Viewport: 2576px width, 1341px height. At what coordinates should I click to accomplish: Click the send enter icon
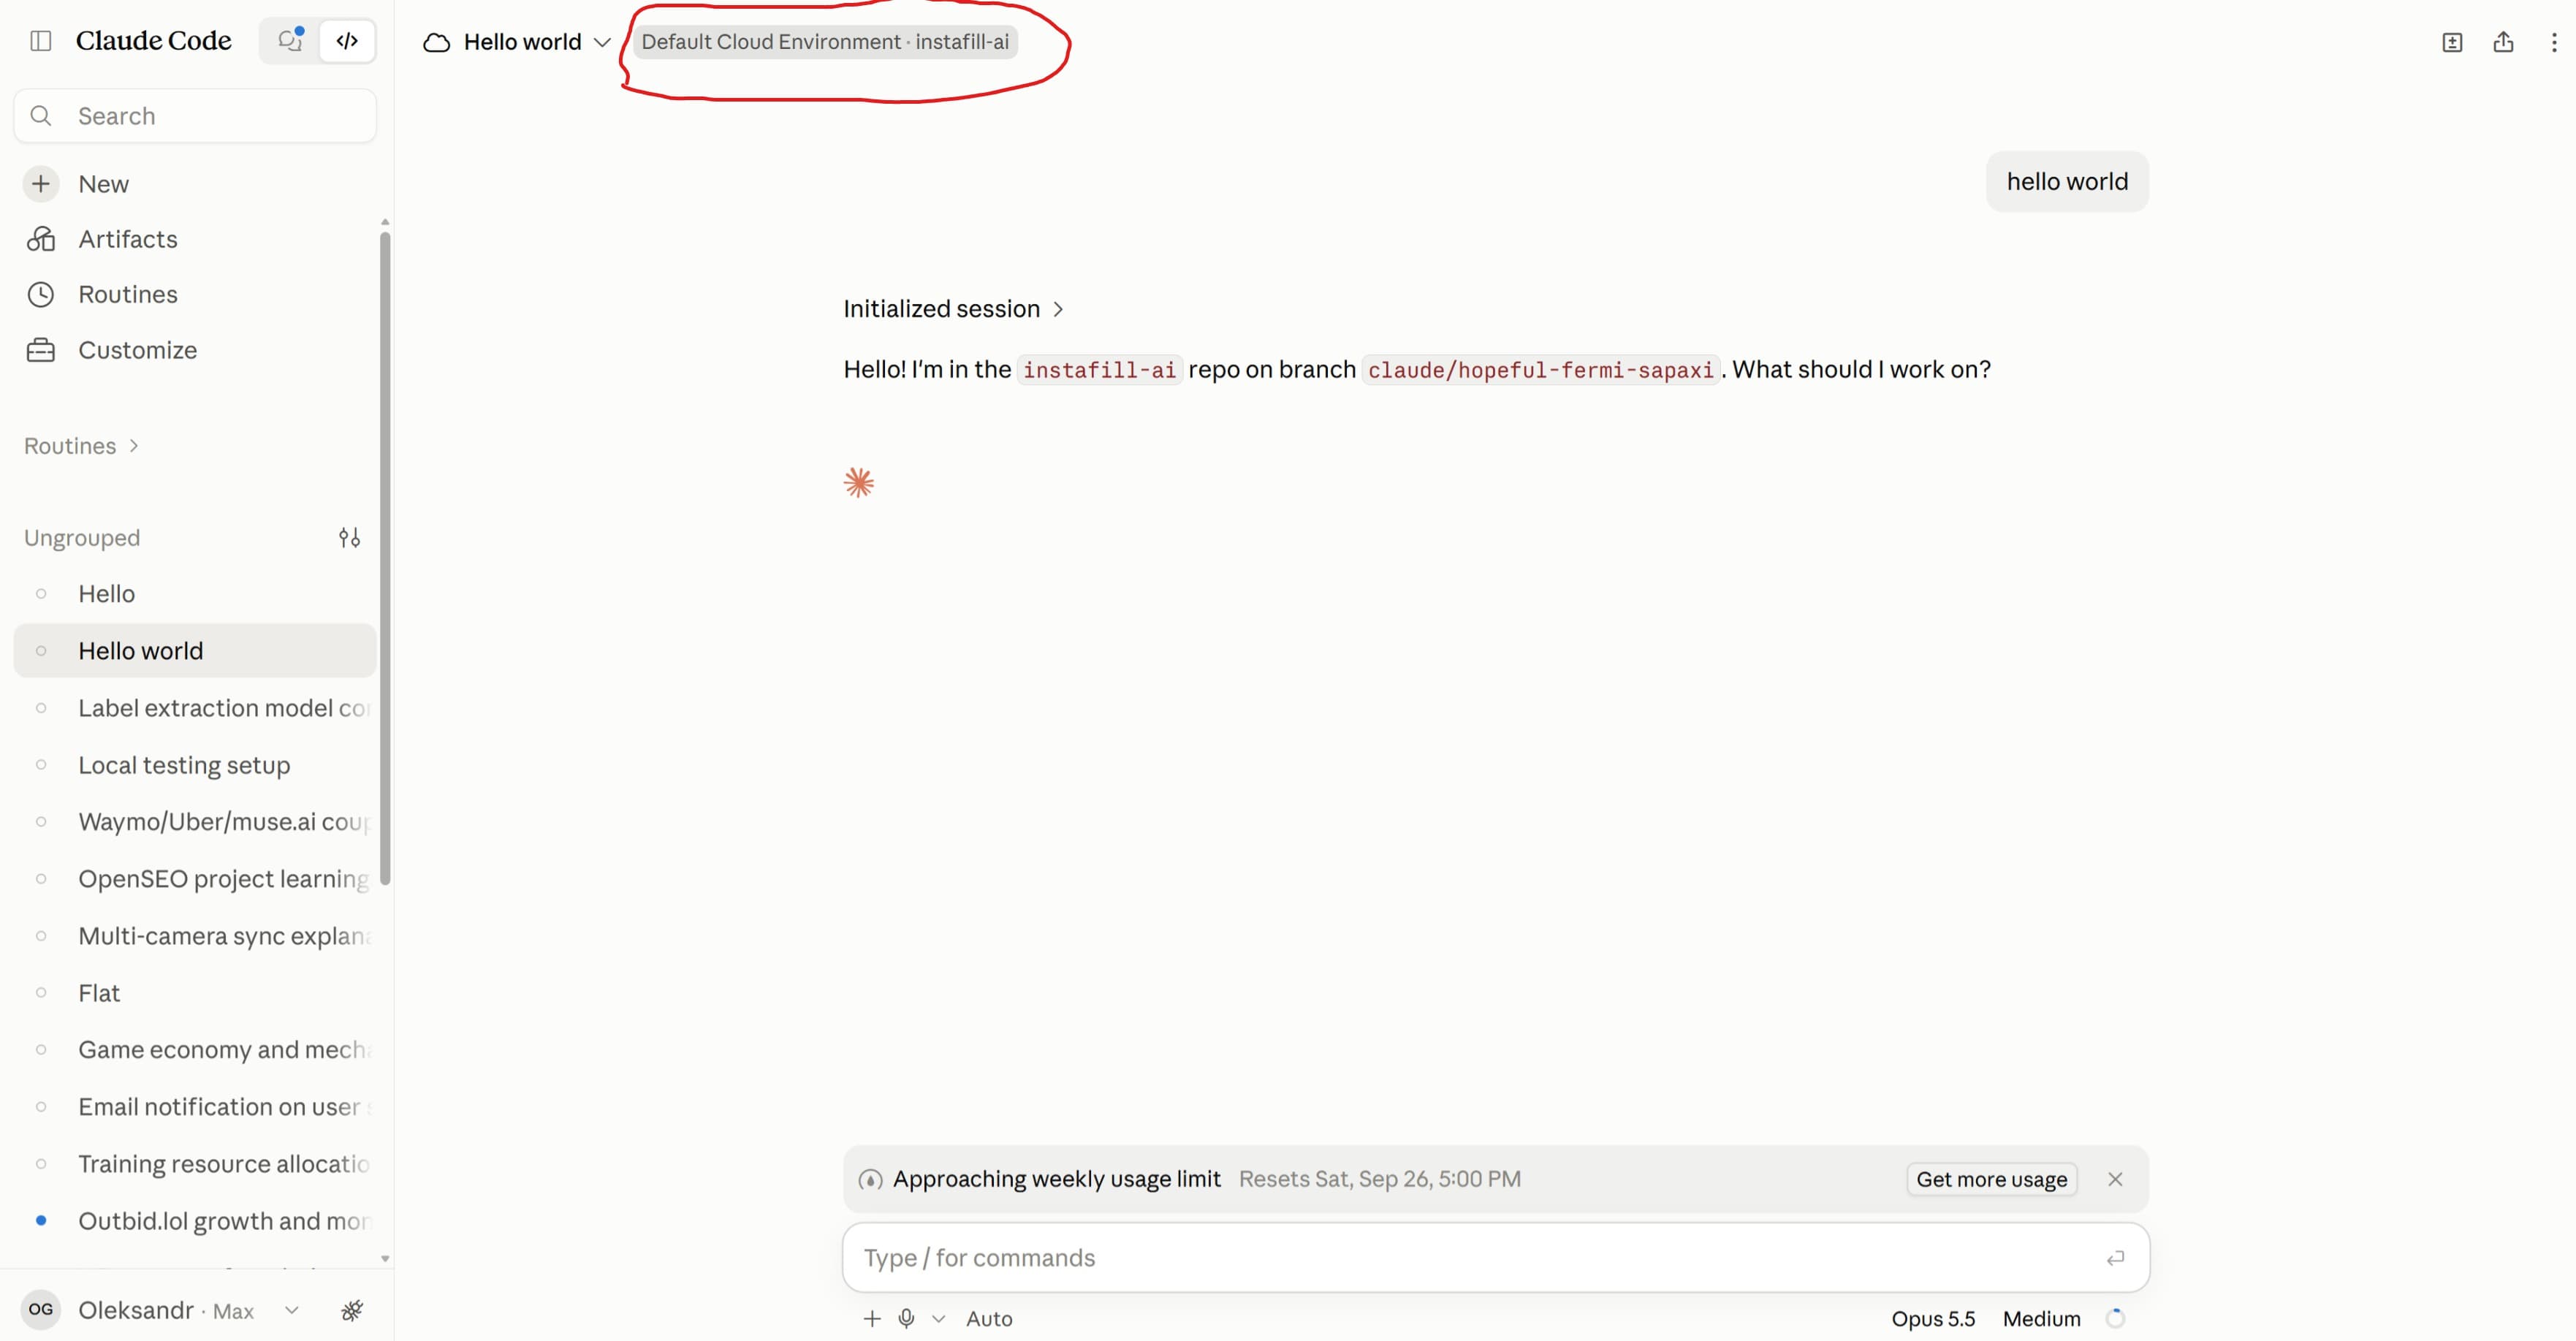tap(2115, 1258)
